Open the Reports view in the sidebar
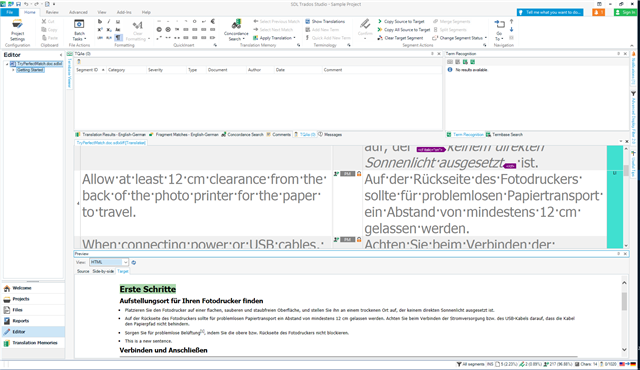Viewport: 640px width, 370px height. pos(33,321)
